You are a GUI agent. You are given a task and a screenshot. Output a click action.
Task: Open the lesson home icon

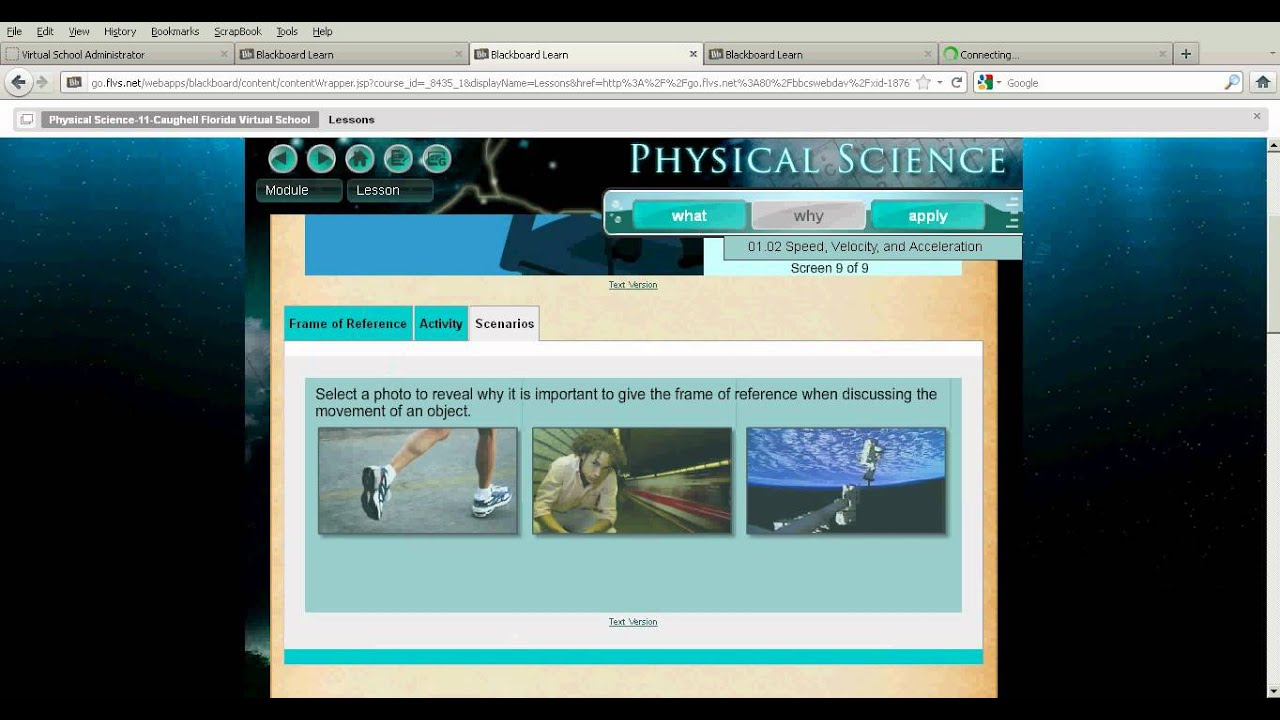(359, 159)
